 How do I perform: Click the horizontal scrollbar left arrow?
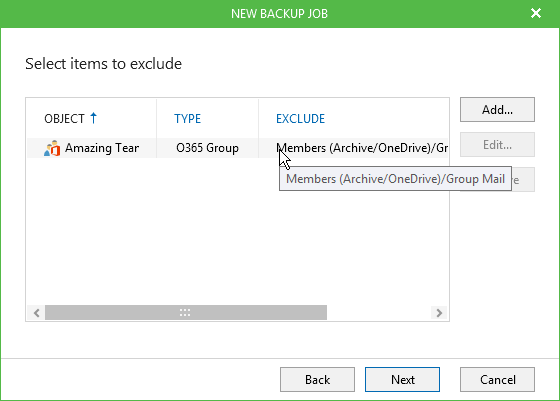pos(36,313)
